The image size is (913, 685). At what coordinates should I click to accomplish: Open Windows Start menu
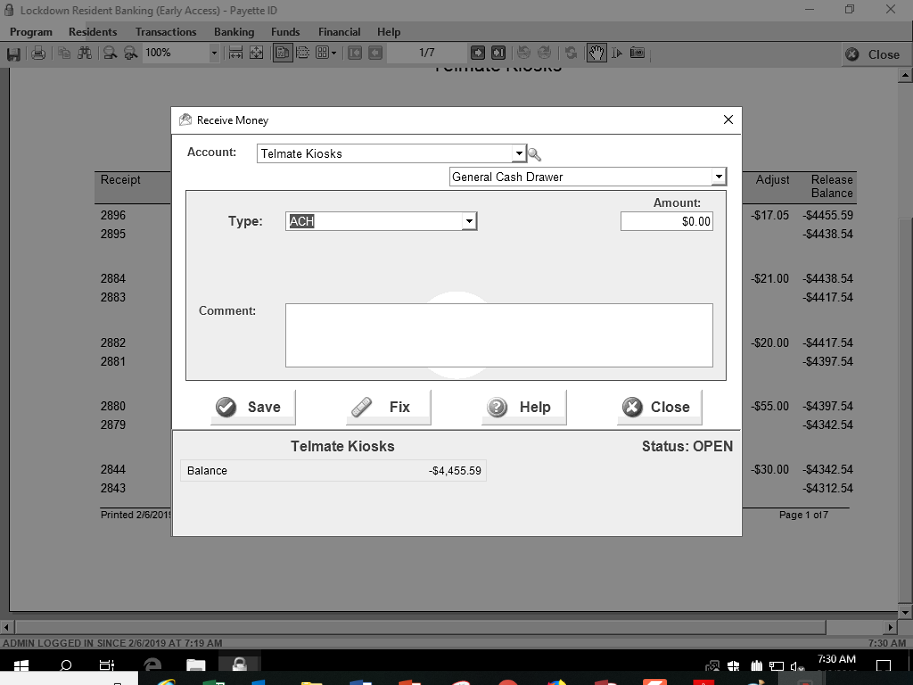click(21, 665)
